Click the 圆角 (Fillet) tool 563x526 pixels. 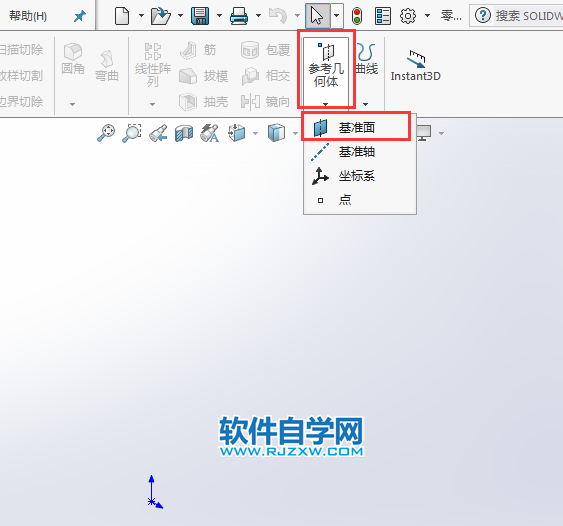tap(73, 59)
